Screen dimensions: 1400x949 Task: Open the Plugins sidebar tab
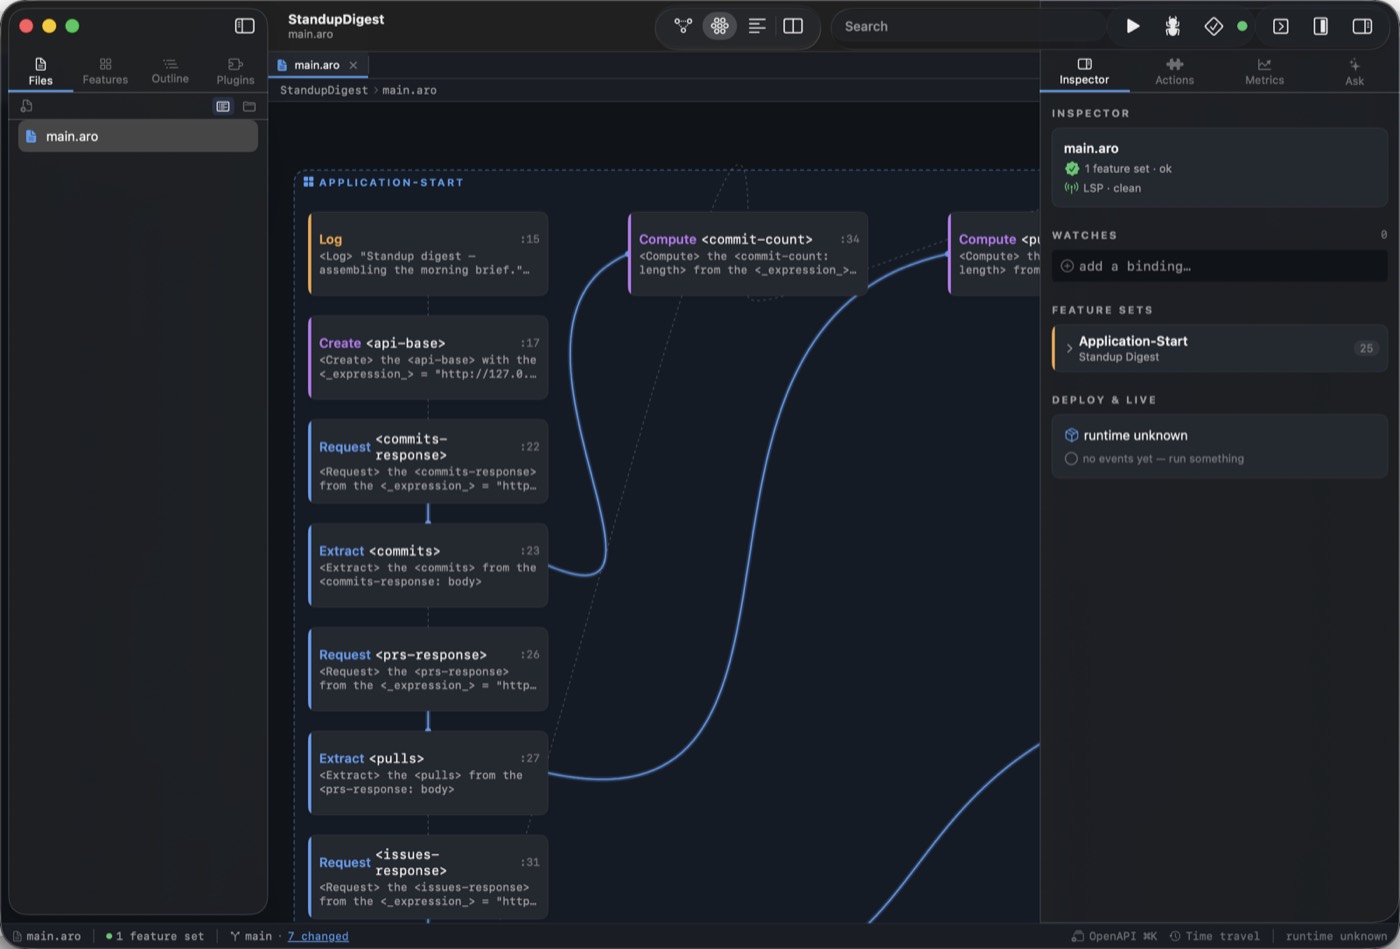pos(235,71)
